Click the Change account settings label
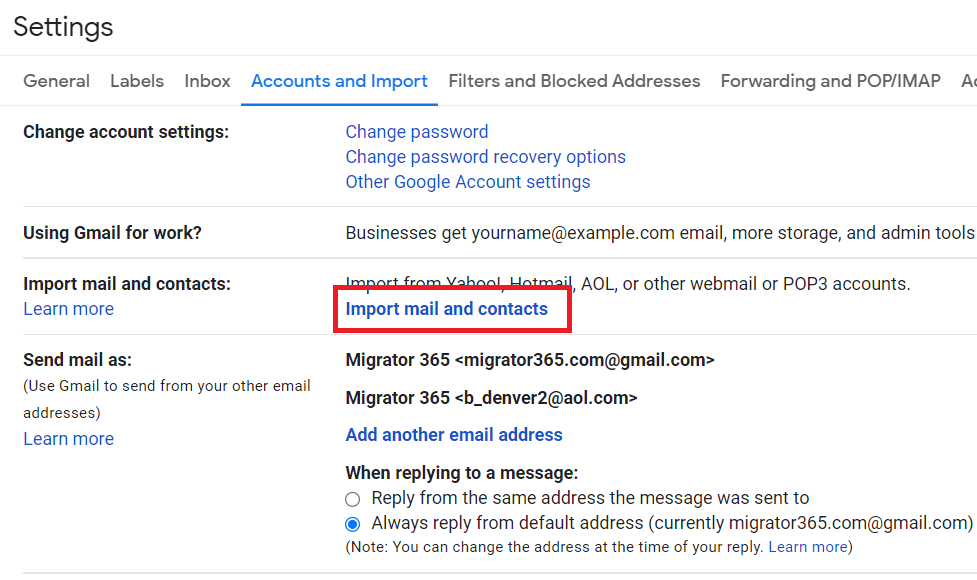The image size is (977, 580). coord(126,132)
